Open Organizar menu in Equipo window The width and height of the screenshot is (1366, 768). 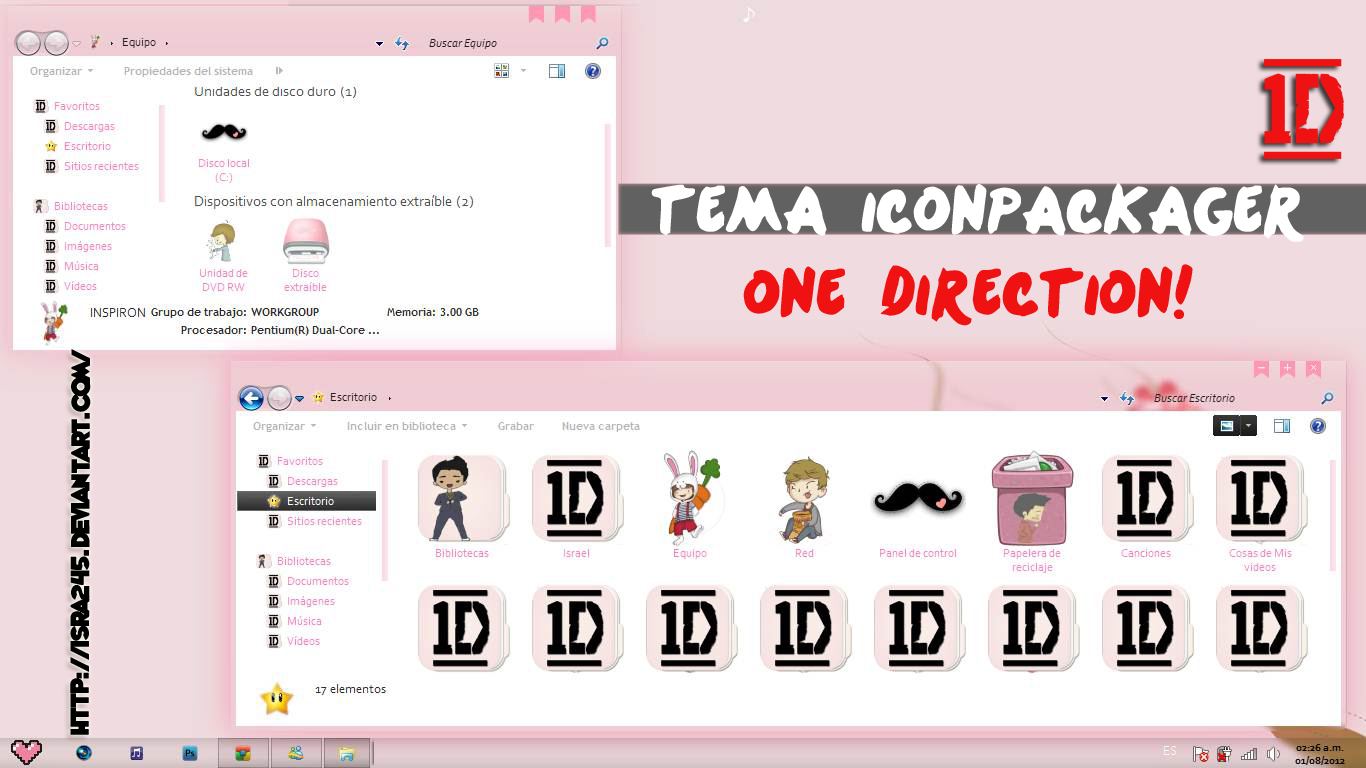pos(61,71)
